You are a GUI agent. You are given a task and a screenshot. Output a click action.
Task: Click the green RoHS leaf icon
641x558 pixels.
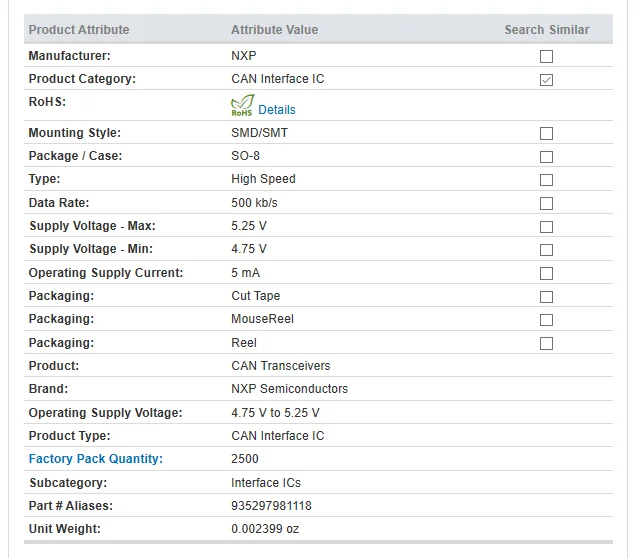click(242, 105)
